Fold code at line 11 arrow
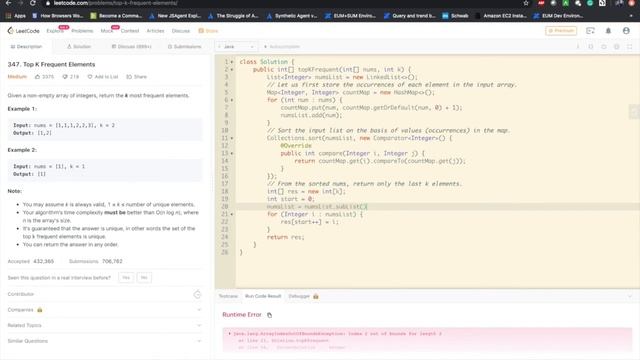 tap(232, 138)
